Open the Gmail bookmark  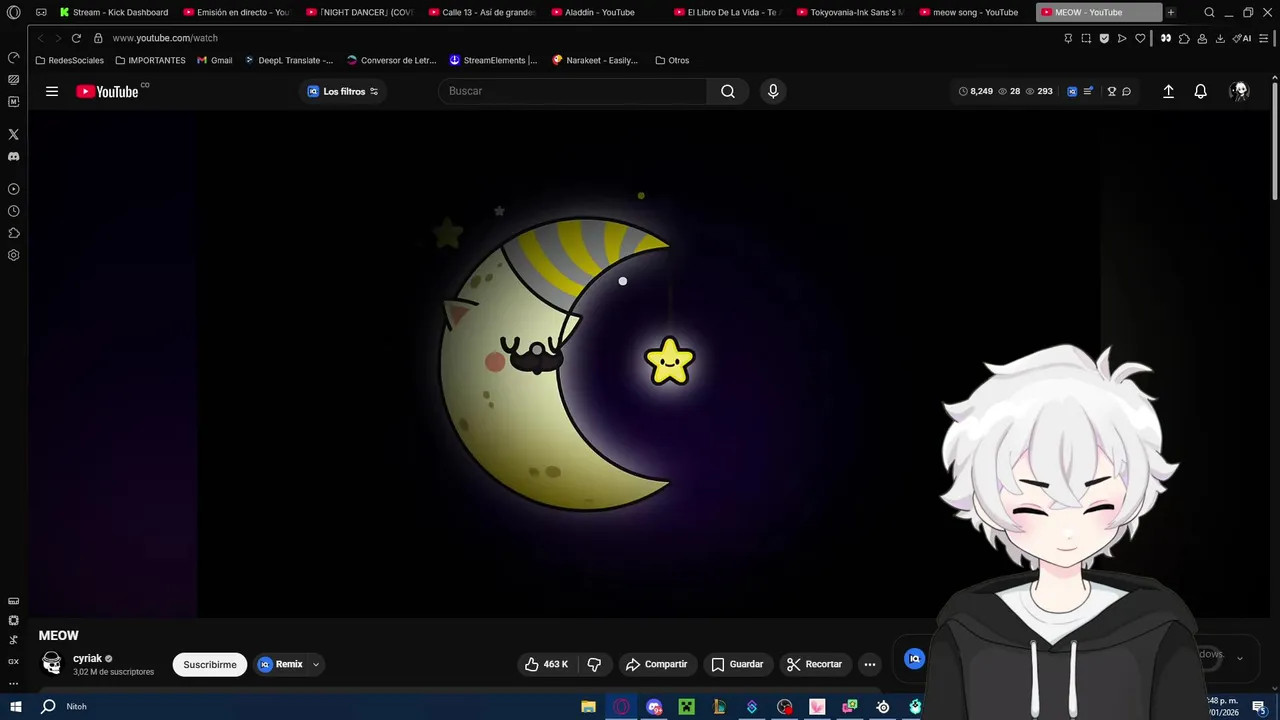[215, 60]
